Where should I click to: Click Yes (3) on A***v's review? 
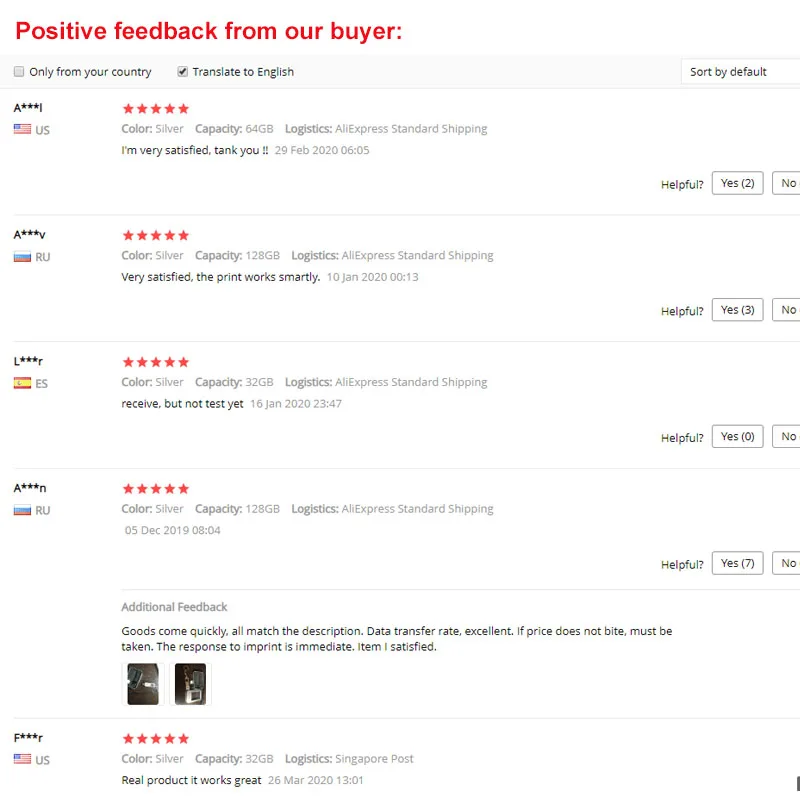click(x=737, y=310)
